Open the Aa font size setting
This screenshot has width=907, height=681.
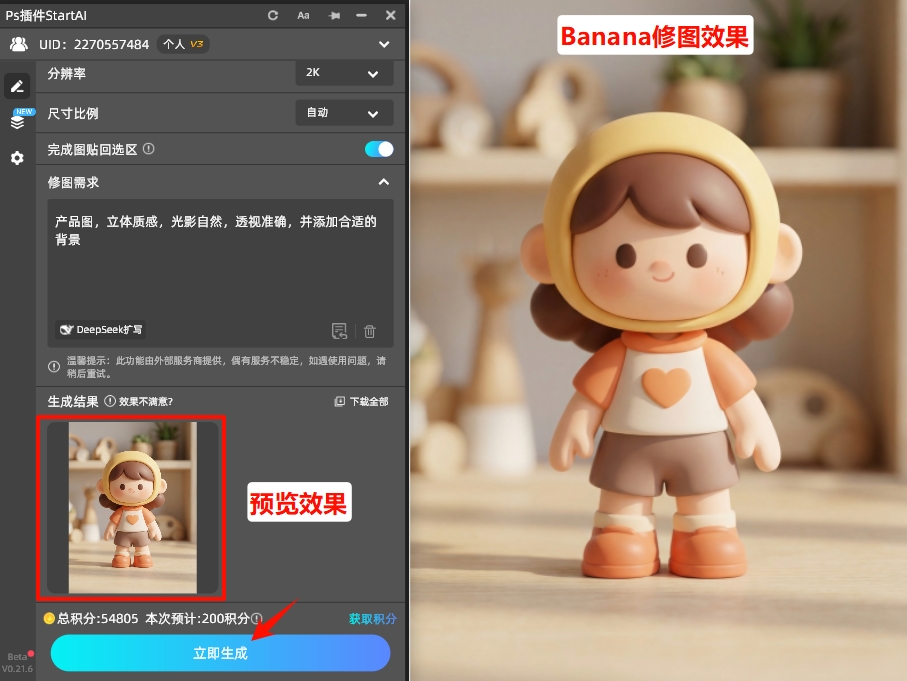pyautogui.click(x=303, y=15)
